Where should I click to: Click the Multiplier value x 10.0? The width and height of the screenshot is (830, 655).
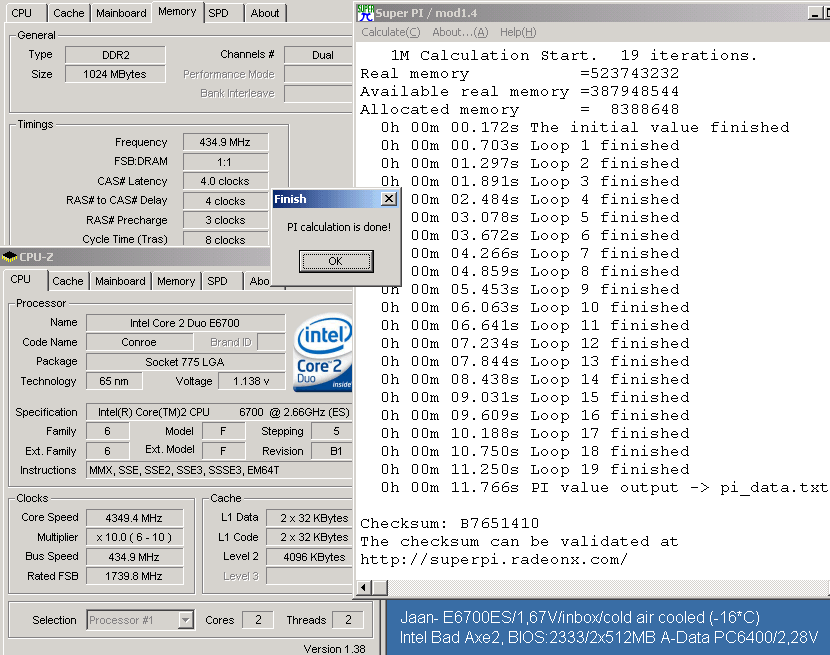(134, 537)
